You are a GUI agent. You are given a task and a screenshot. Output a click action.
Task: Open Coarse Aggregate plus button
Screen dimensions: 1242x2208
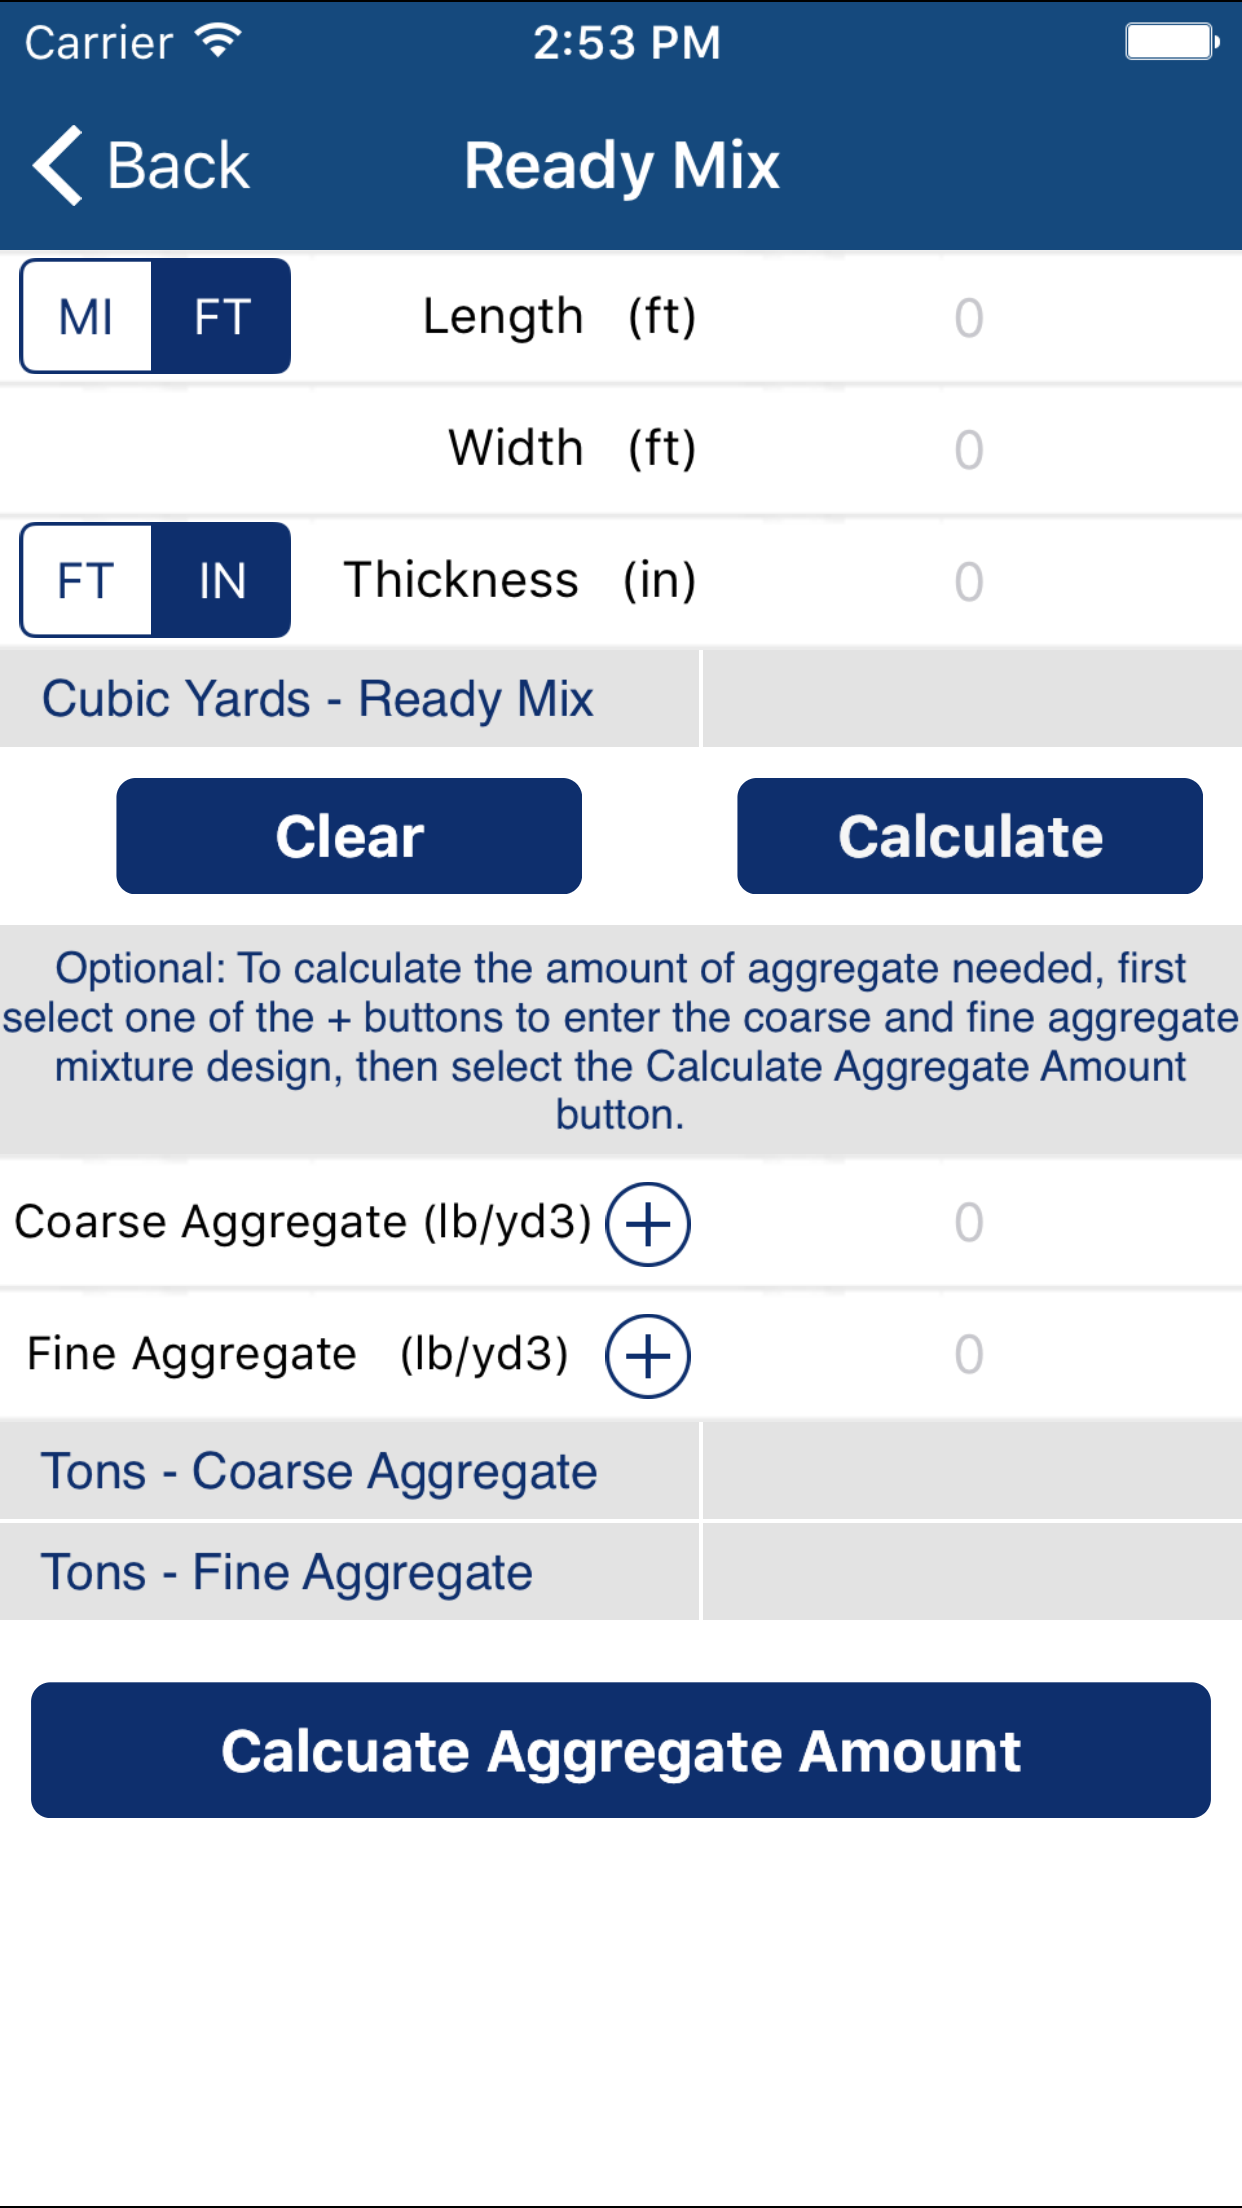point(648,1224)
